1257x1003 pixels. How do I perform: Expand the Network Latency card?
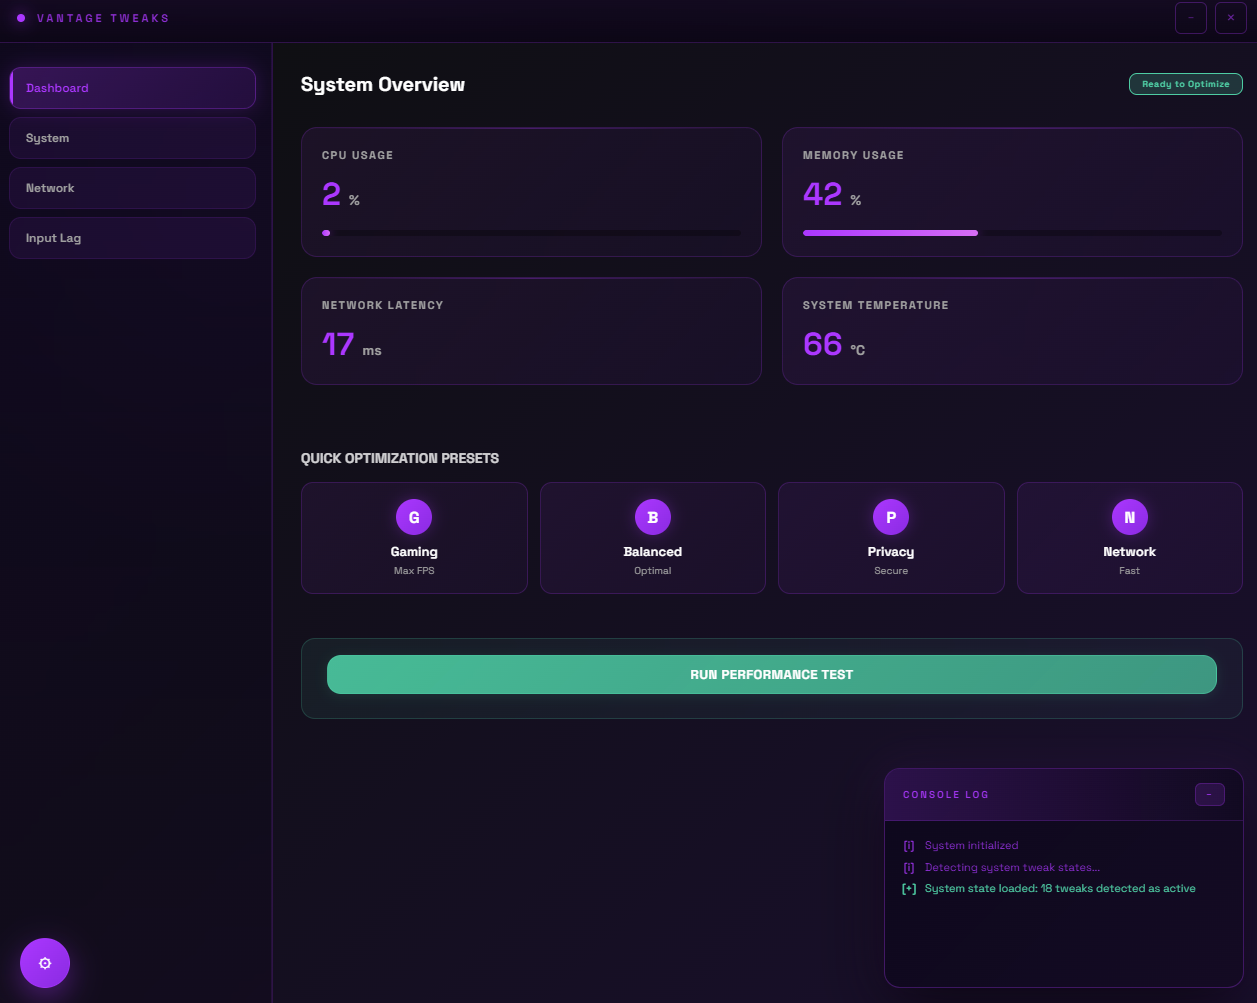pyautogui.click(x=531, y=331)
